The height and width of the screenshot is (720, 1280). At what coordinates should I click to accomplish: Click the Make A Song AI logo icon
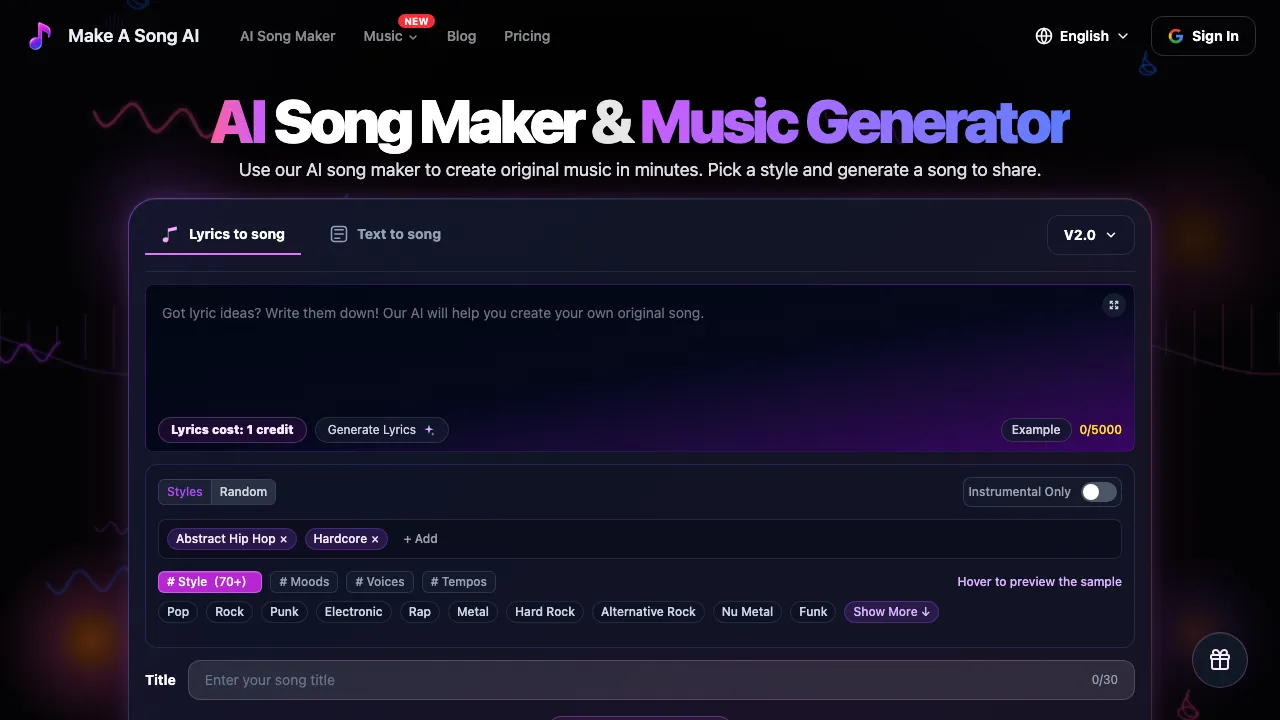(x=39, y=36)
